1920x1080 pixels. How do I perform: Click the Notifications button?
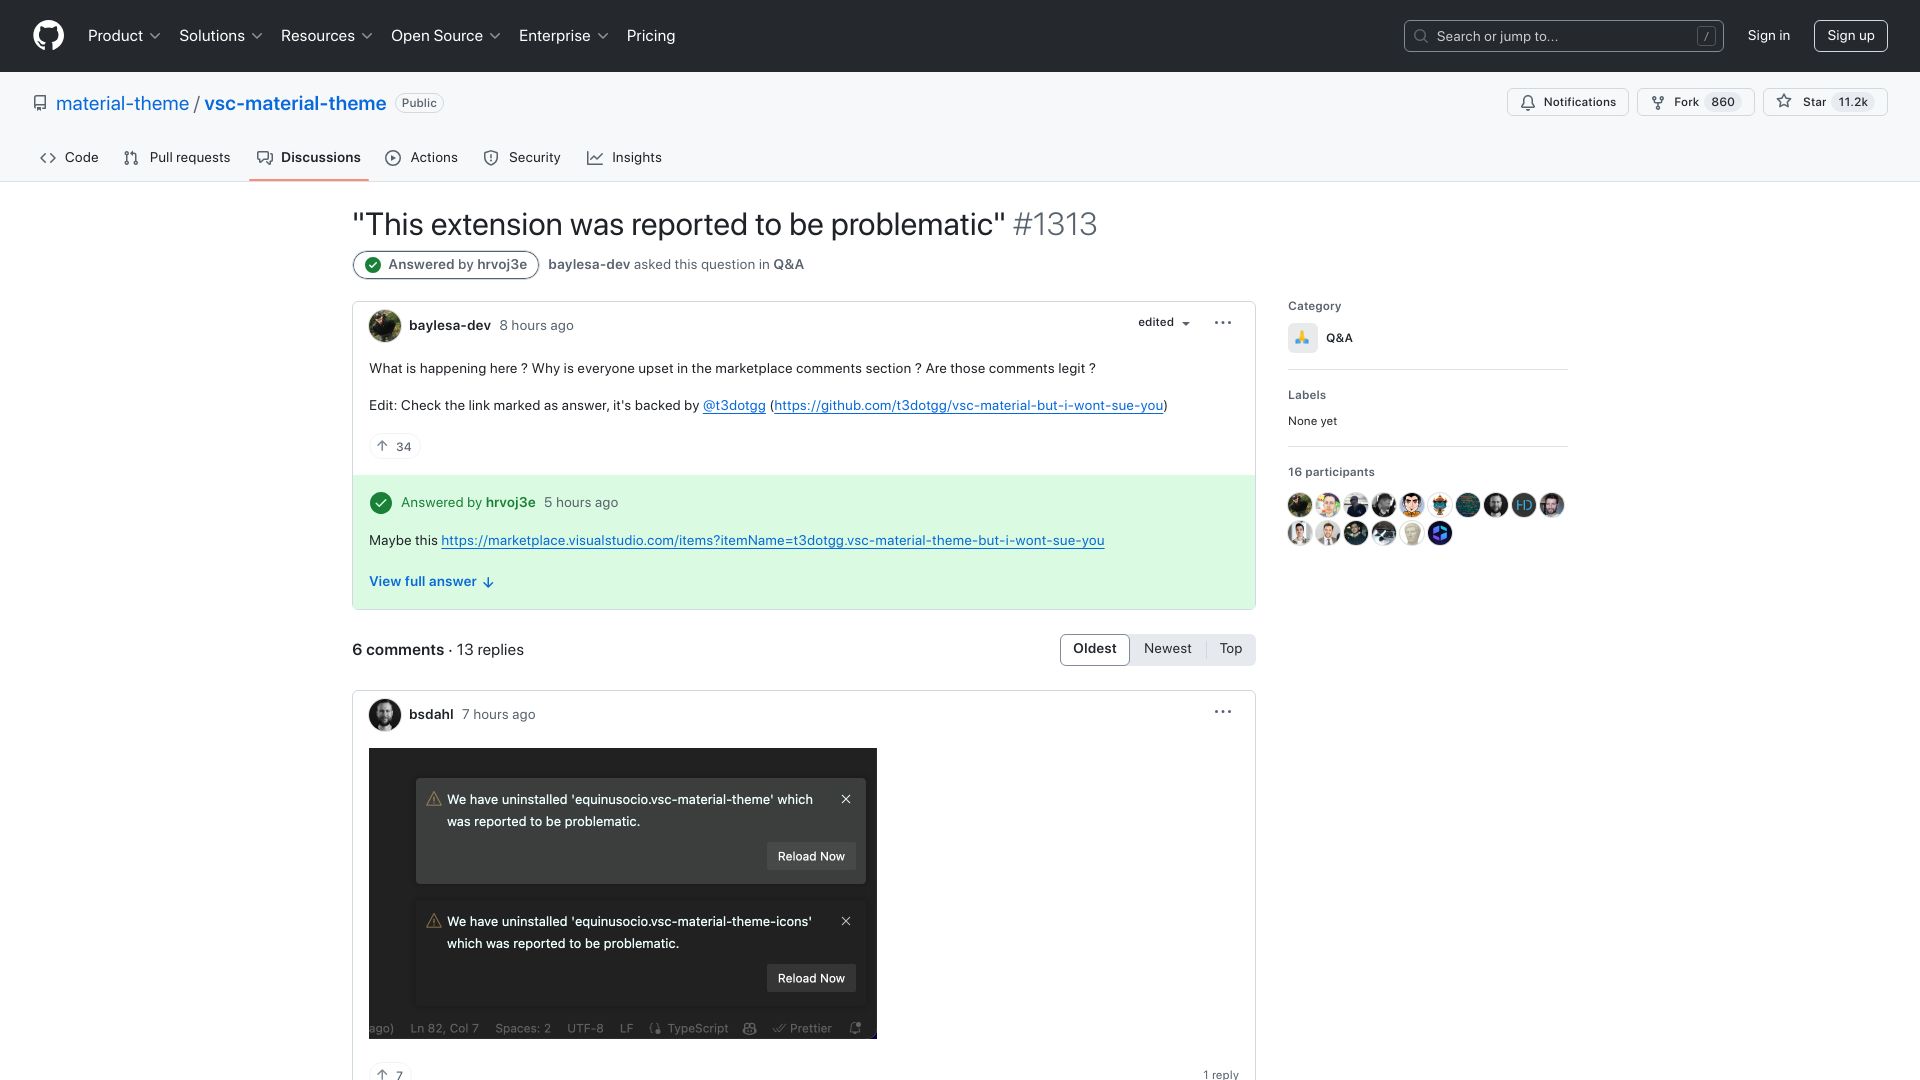pos(1568,102)
